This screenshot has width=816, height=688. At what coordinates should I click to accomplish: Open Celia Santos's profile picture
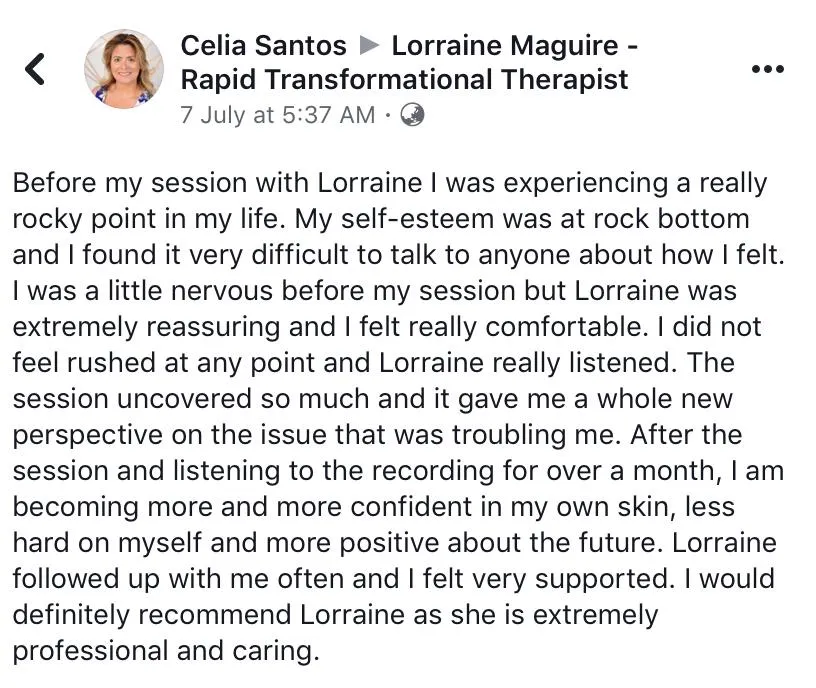click(x=124, y=69)
